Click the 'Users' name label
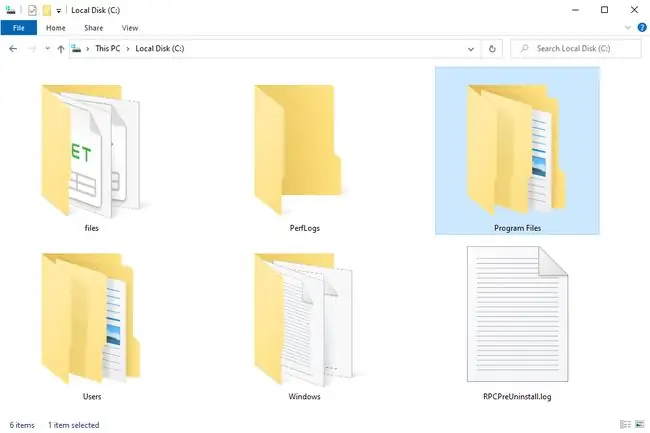Viewport: 650px width, 433px height. [x=92, y=397]
